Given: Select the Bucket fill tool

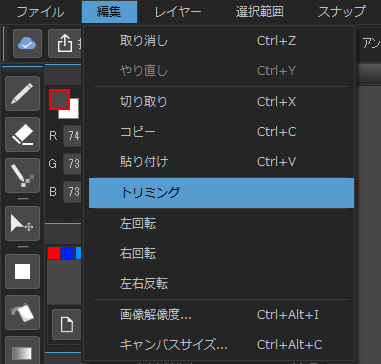Looking at the screenshot, I should 23,312.
